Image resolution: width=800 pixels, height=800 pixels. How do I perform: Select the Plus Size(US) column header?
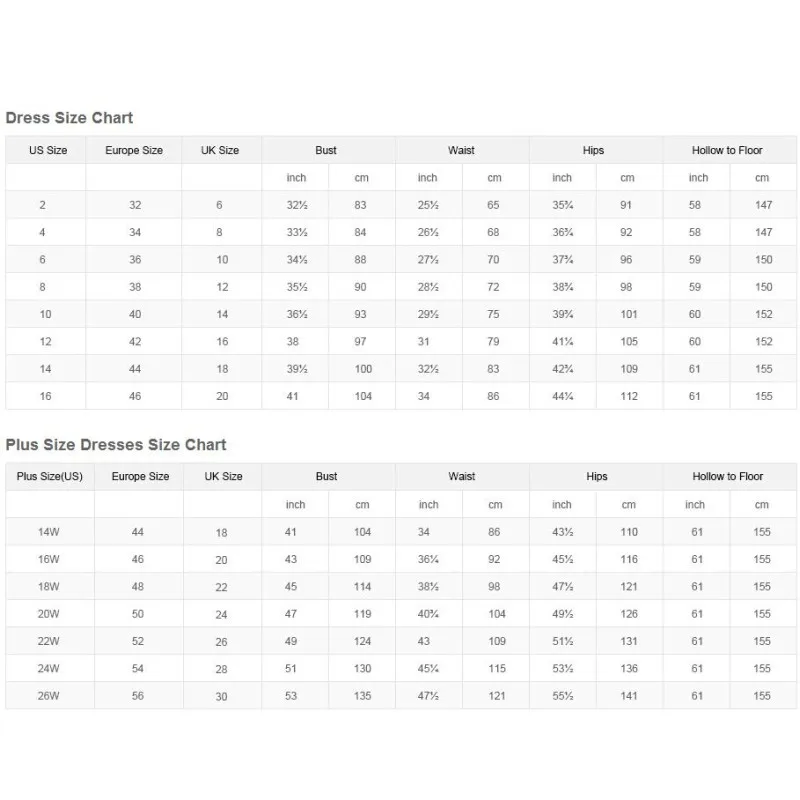pos(49,476)
